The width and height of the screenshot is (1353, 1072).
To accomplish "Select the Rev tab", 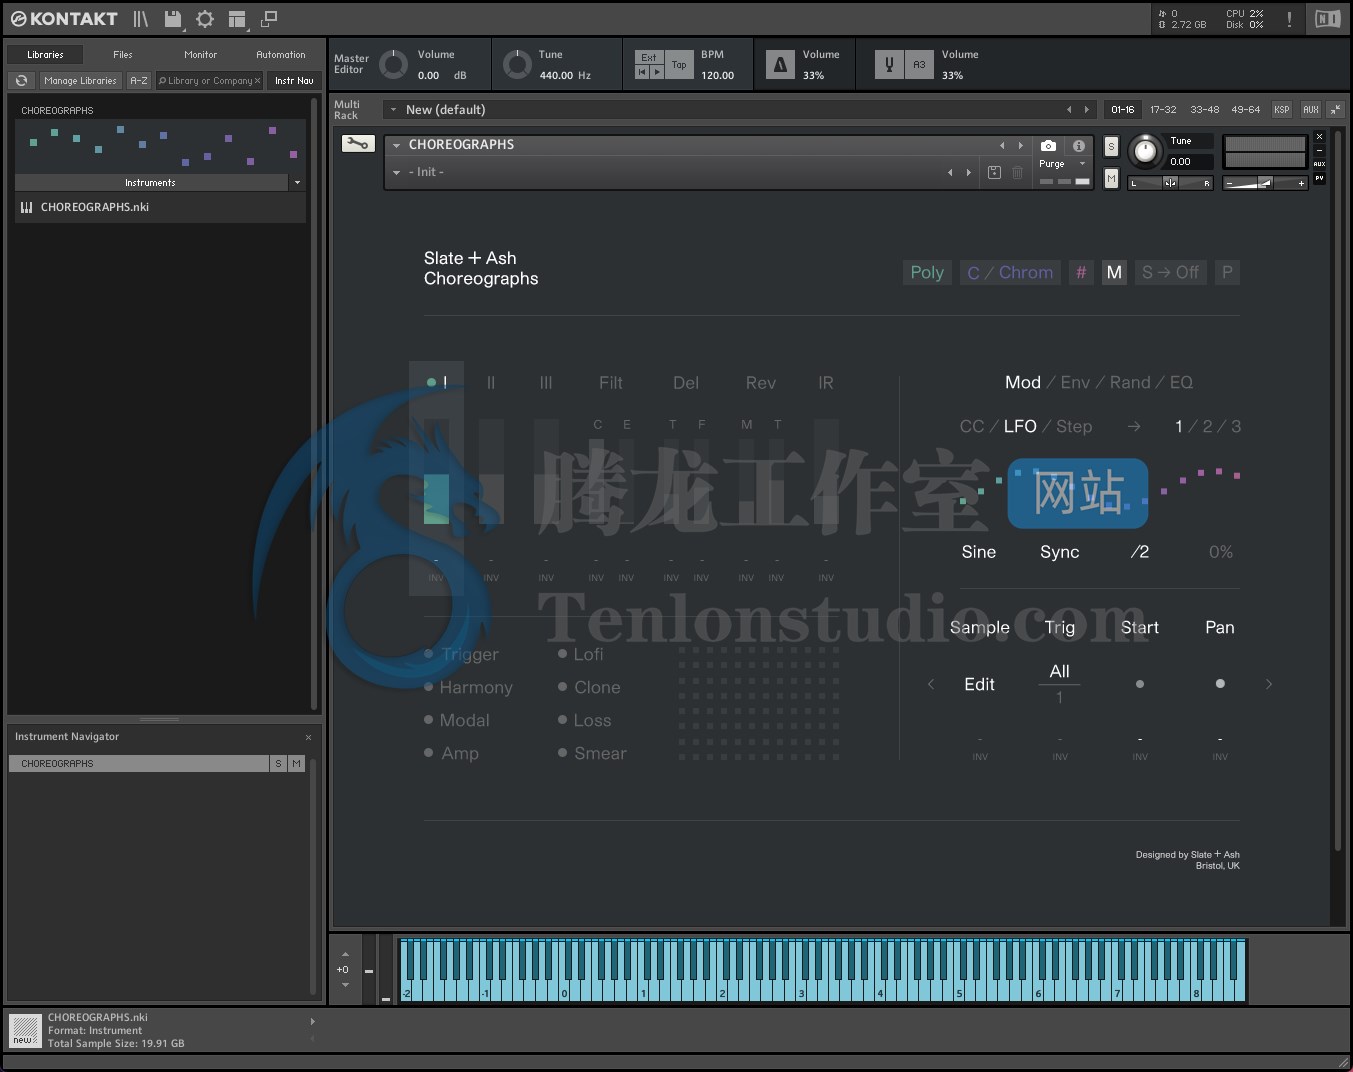I will tap(760, 382).
